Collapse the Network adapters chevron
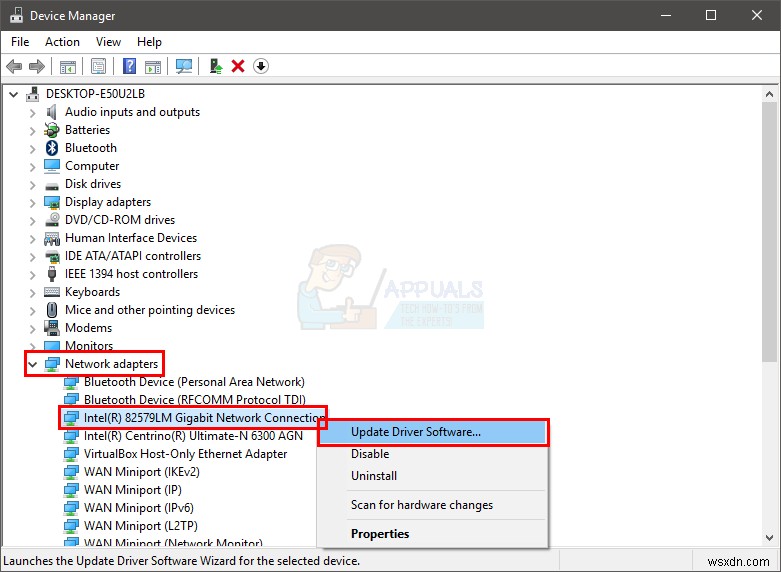Screen dimensions: 781x572 pos(33,364)
